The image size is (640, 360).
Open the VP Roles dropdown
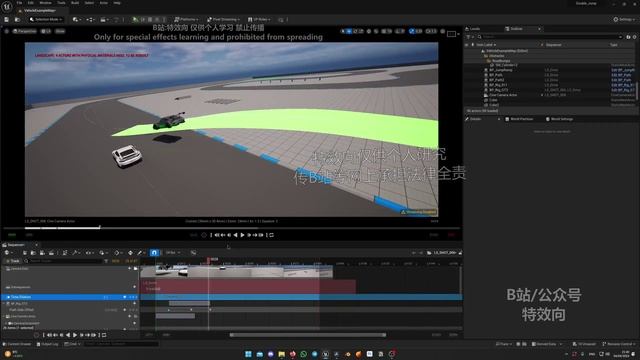(x=259, y=19)
